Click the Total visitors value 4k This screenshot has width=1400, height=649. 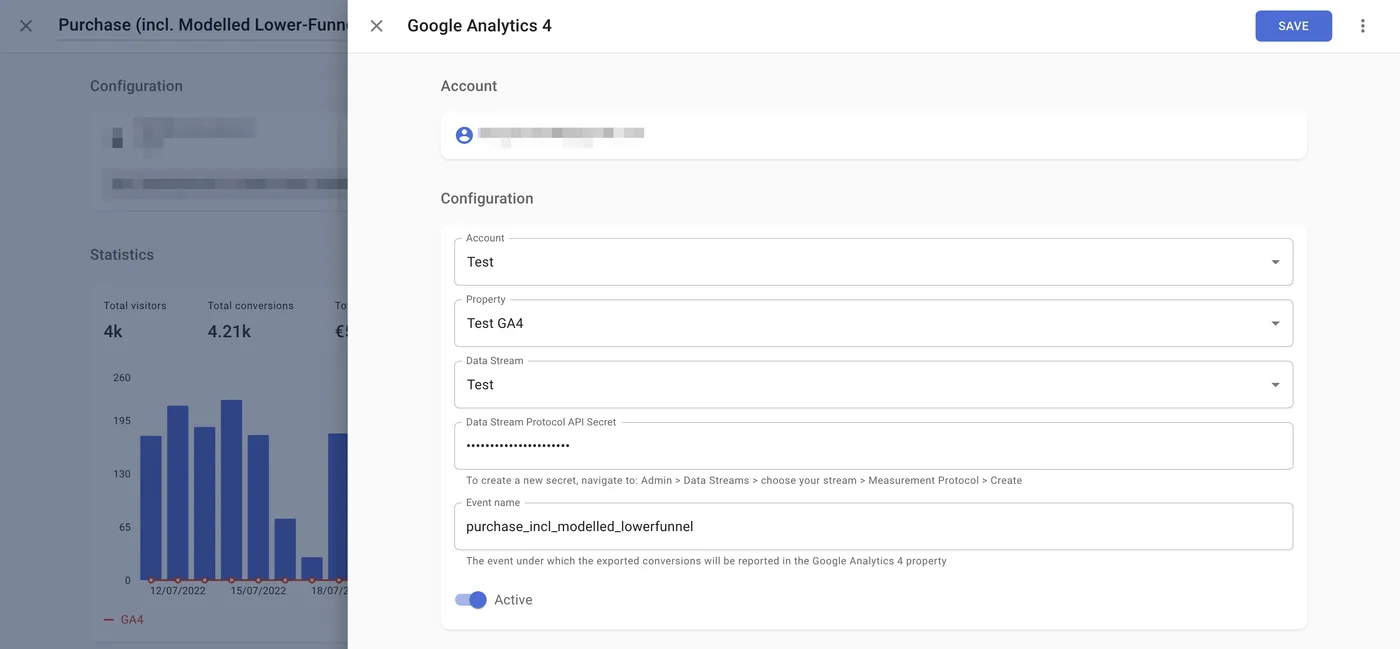(x=113, y=329)
